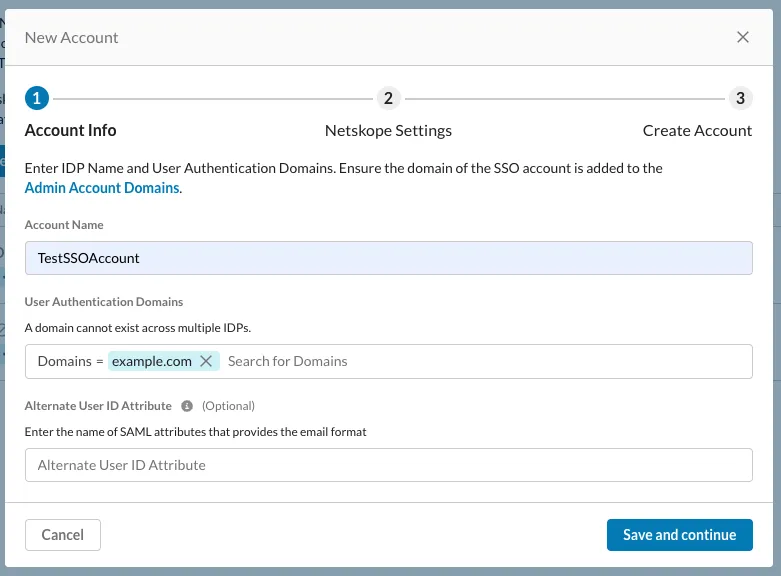Open the Admin Account Domains link
Viewport: 781px width, 576px height.
(102, 188)
